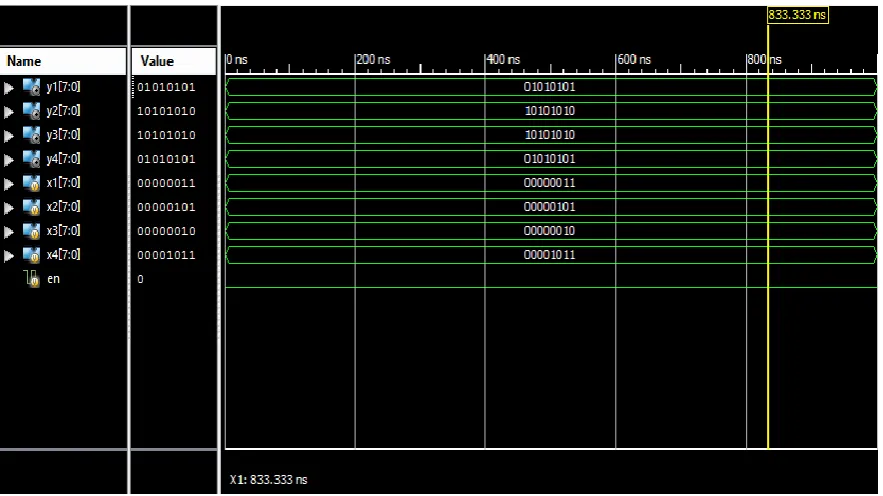Click value 01010101 in y1 row
This screenshot has height=496, width=883.
(x=166, y=87)
